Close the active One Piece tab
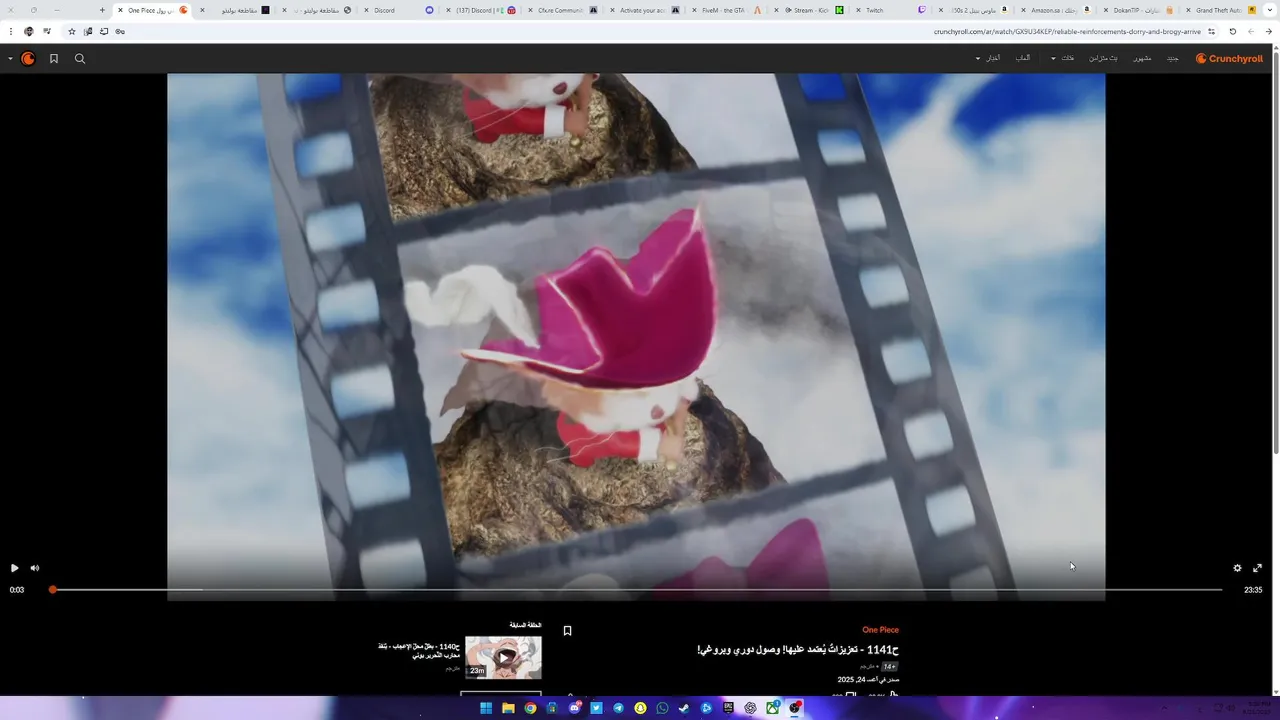 120,10
